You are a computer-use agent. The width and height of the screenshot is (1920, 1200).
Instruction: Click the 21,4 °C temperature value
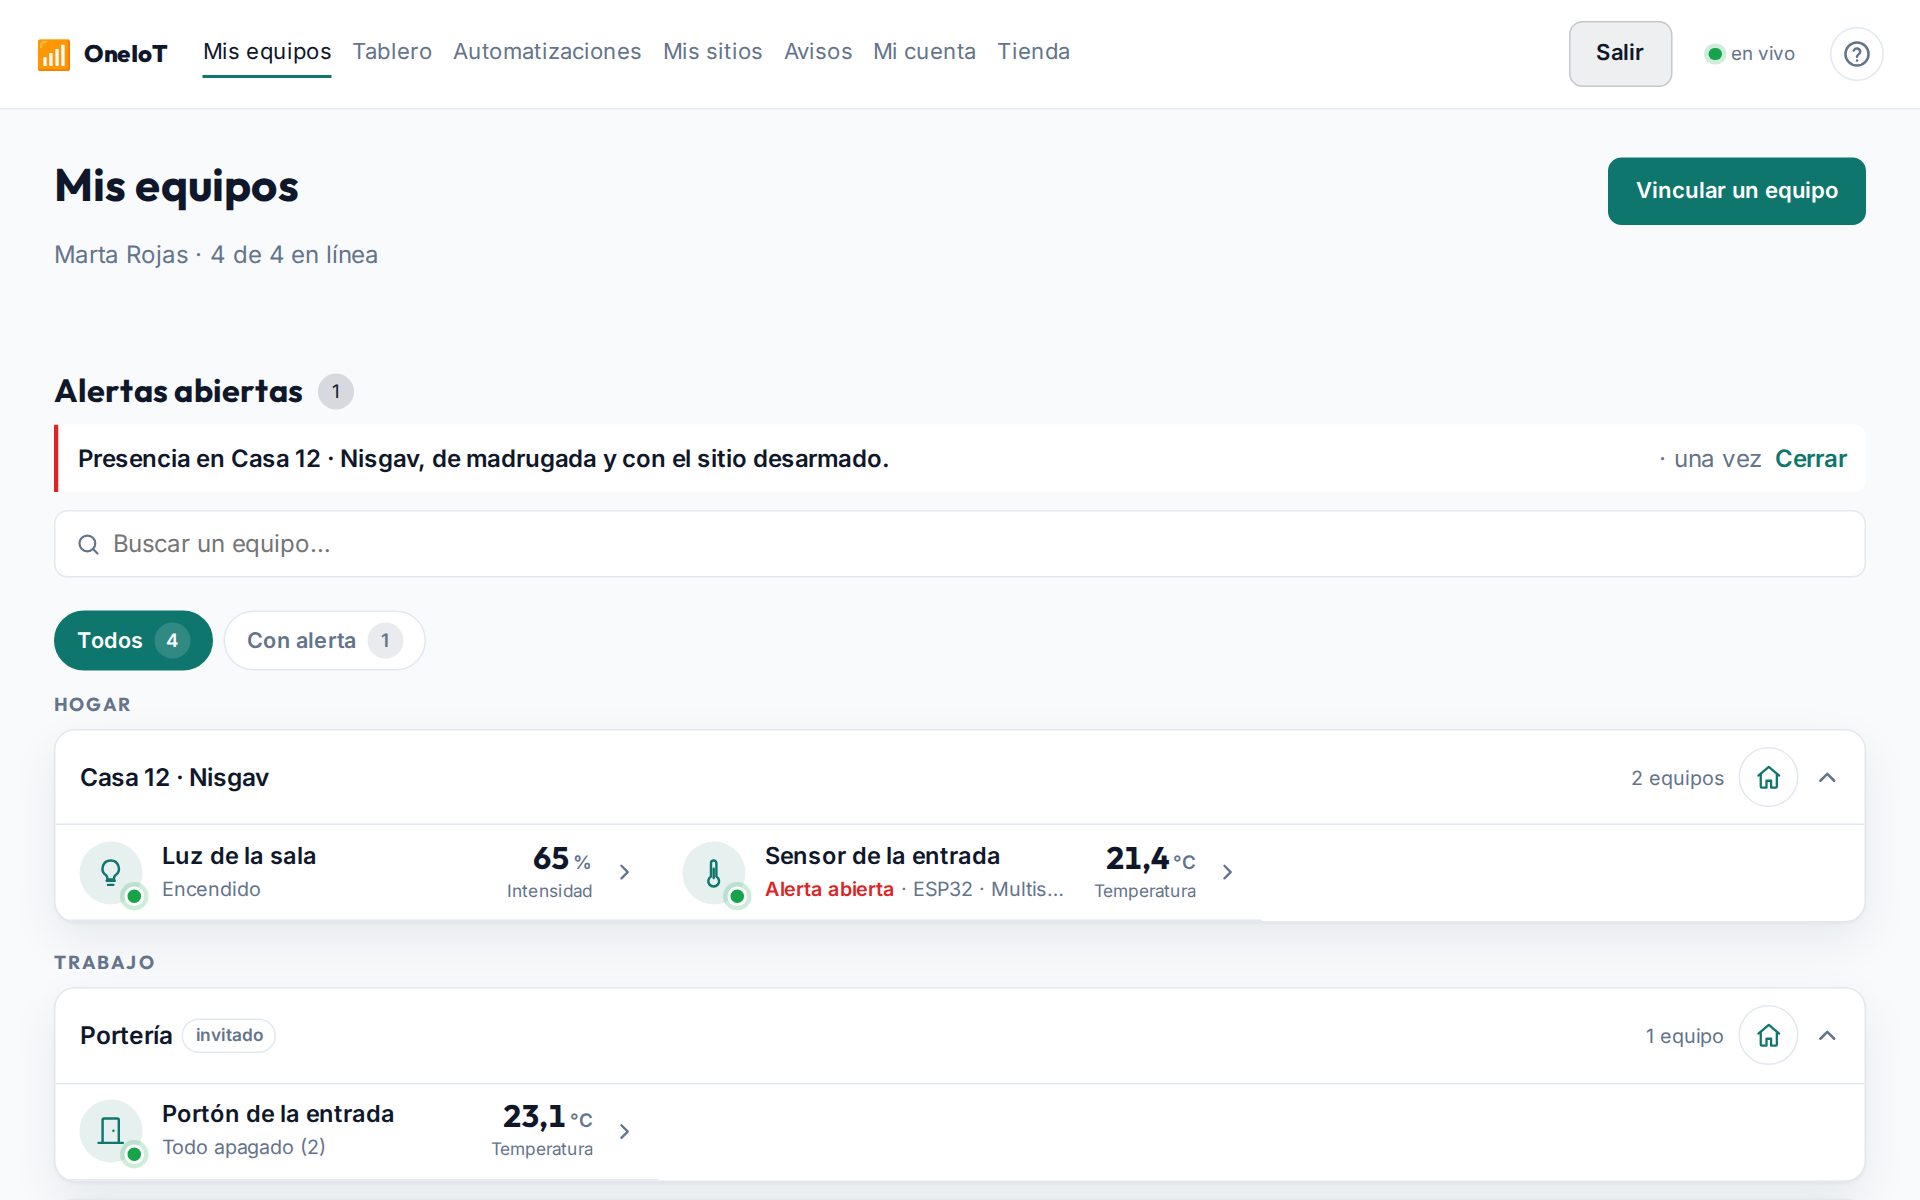point(1146,871)
